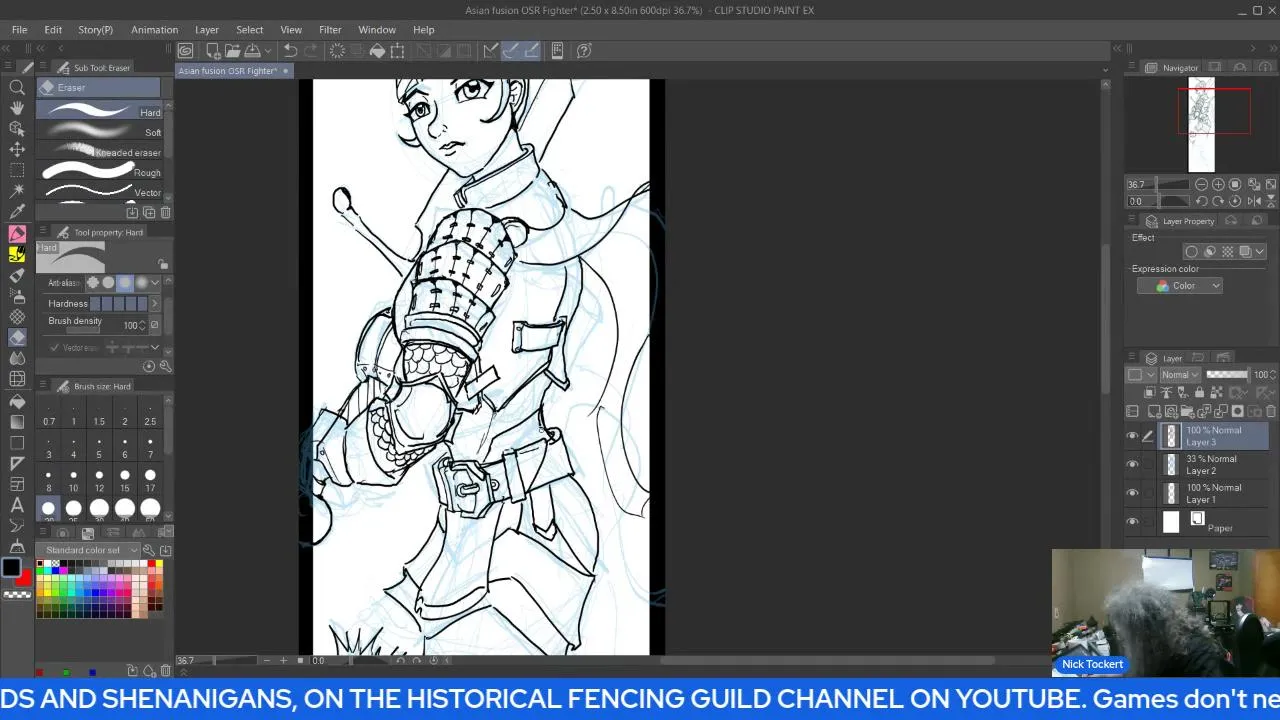Select the Gradient tool
This screenshot has width=1280, height=720.
[17, 422]
